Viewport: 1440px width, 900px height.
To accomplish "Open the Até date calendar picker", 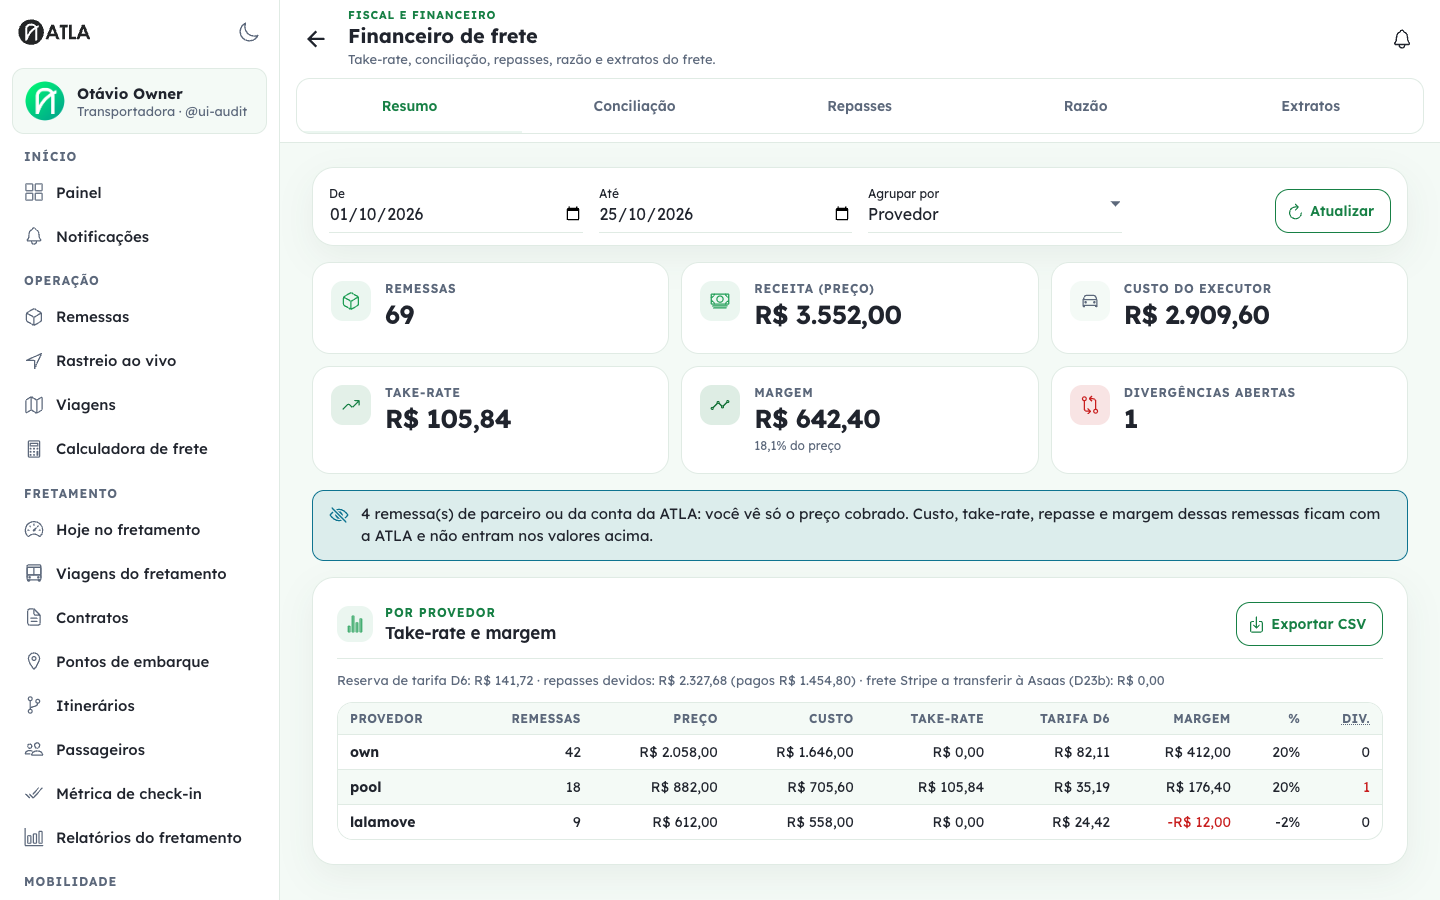I will (x=842, y=214).
